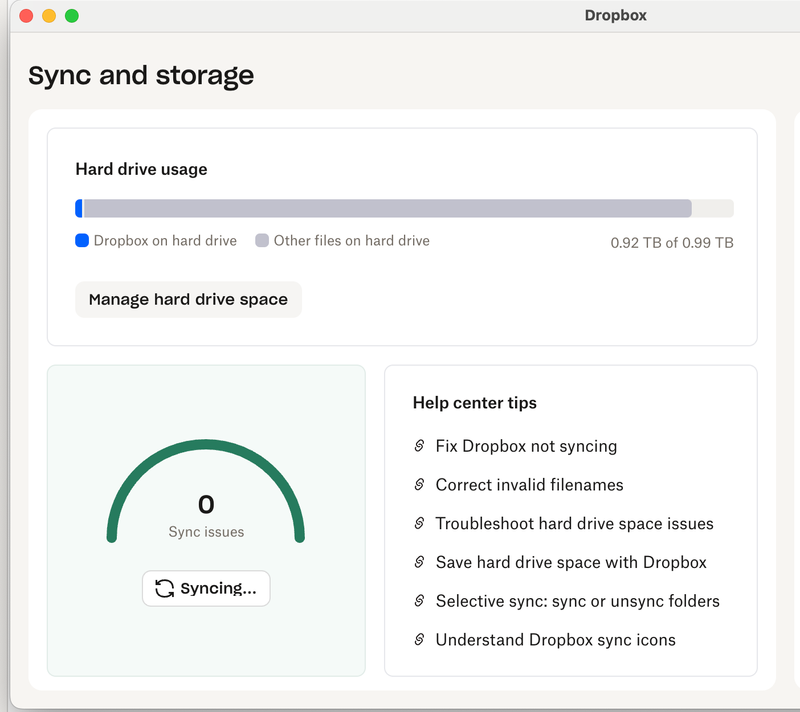The image size is (800, 712).
Task: Click the link icon beside Fix Dropbox not syncing
Action: [420, 446]
